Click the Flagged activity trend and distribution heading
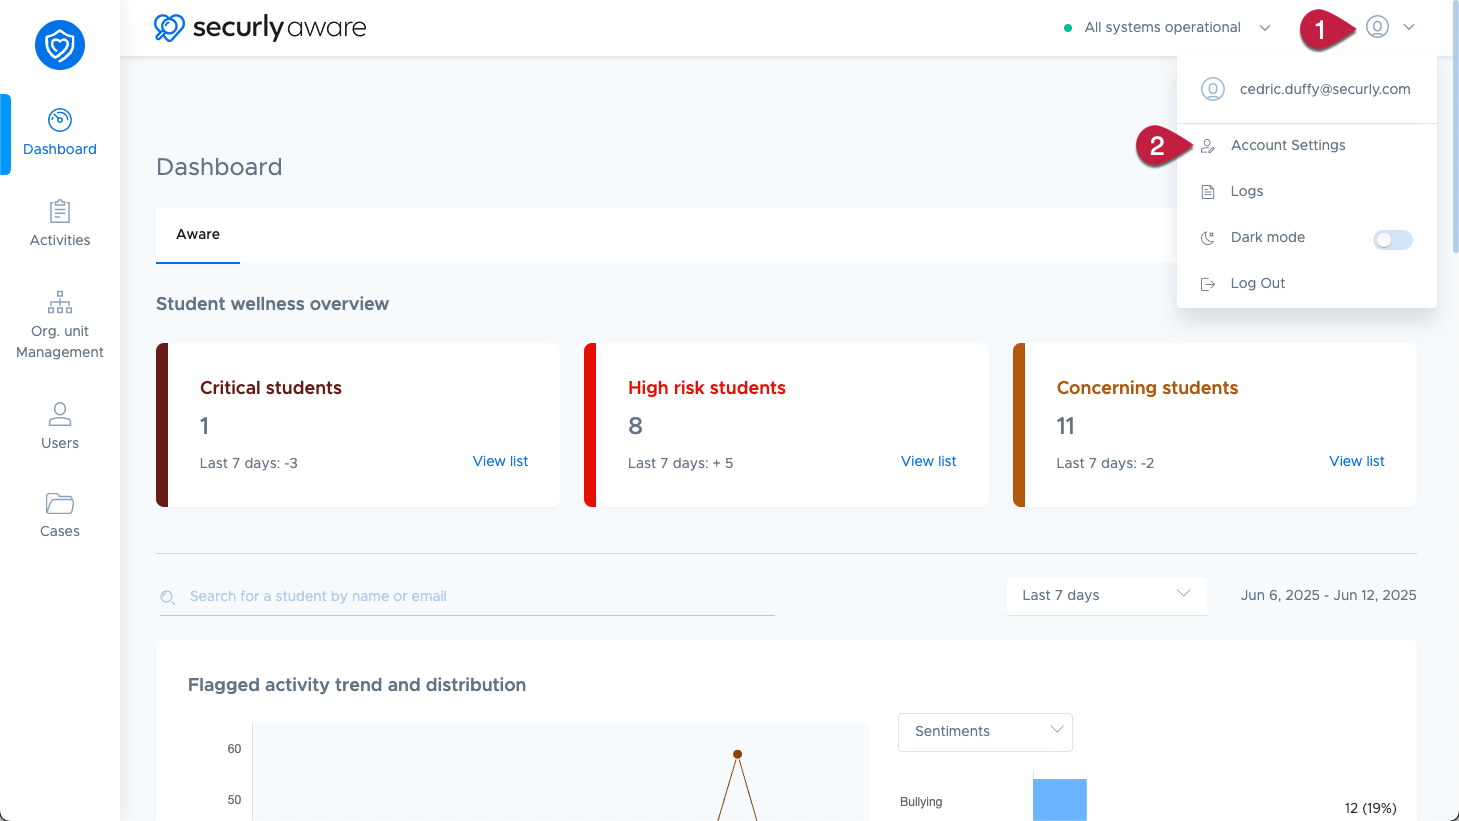 pos(357,685)
